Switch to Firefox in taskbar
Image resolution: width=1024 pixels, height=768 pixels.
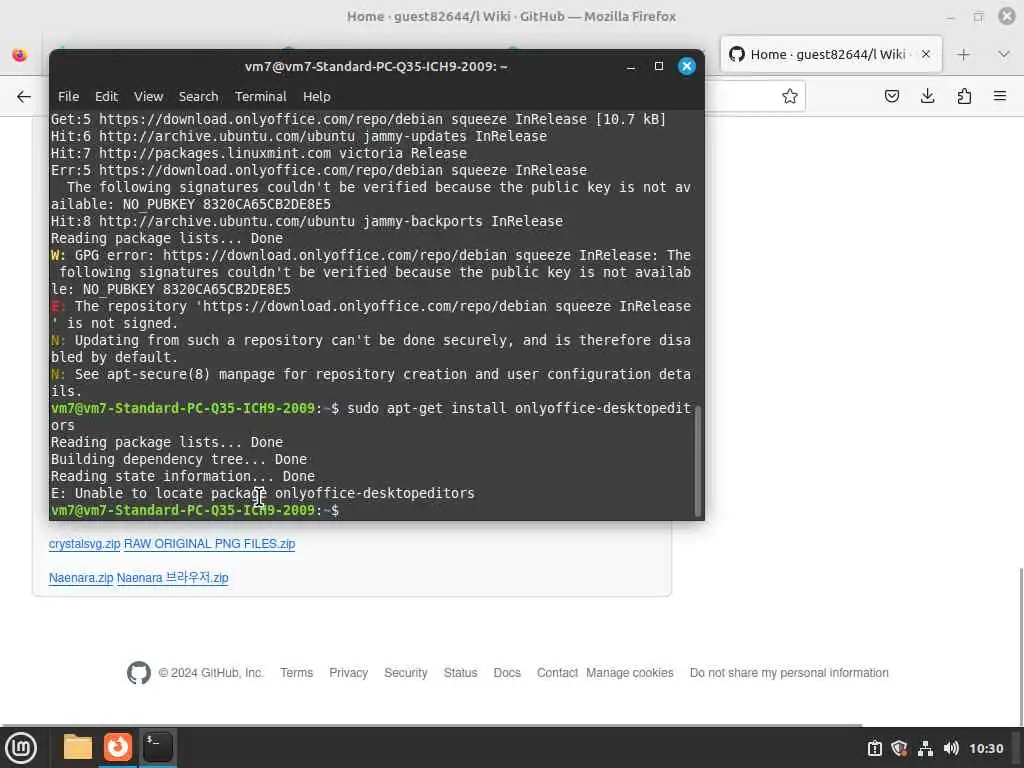118,747
